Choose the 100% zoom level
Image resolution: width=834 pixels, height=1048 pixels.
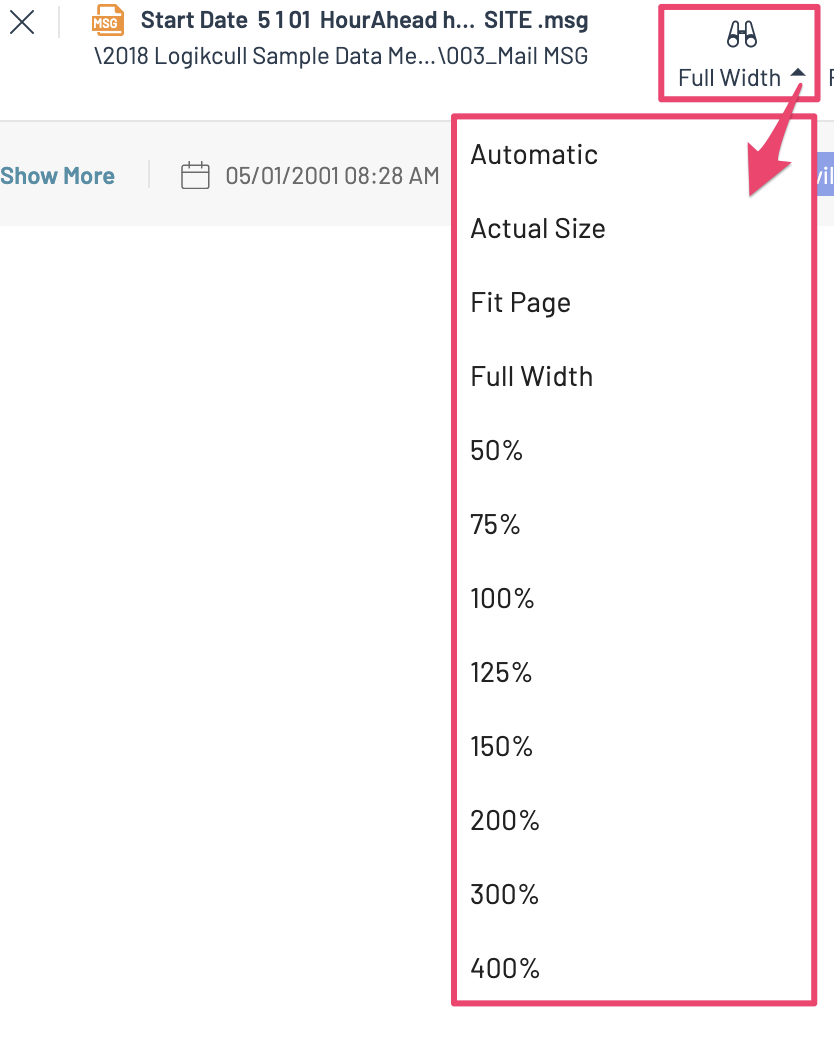[502, 598]
